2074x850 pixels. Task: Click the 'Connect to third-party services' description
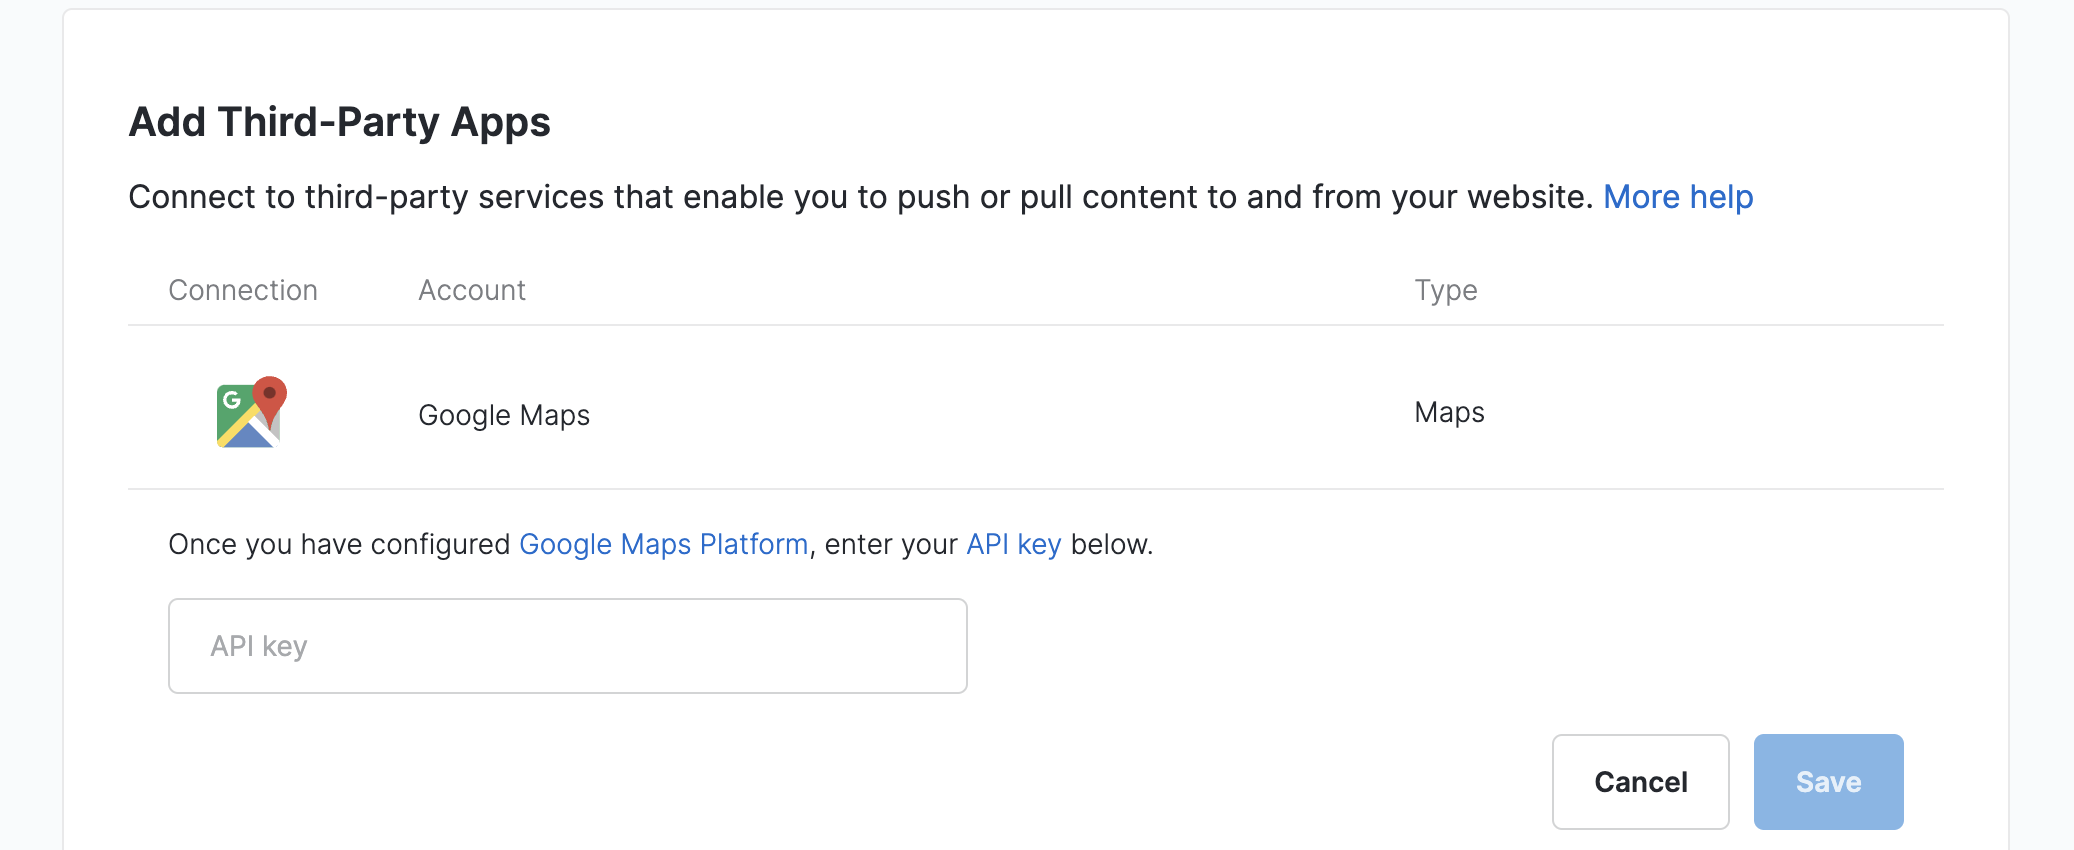[860, 197]
